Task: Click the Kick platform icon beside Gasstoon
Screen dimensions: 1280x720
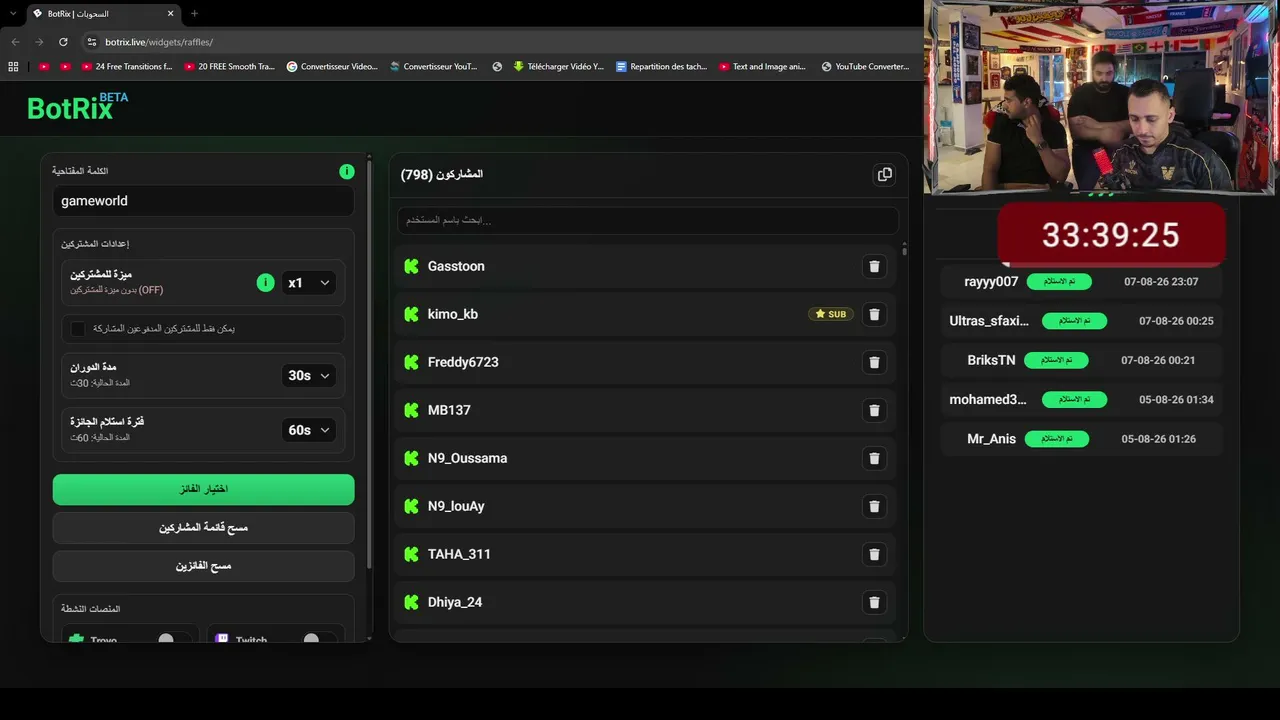Action: tap(411, 266)
